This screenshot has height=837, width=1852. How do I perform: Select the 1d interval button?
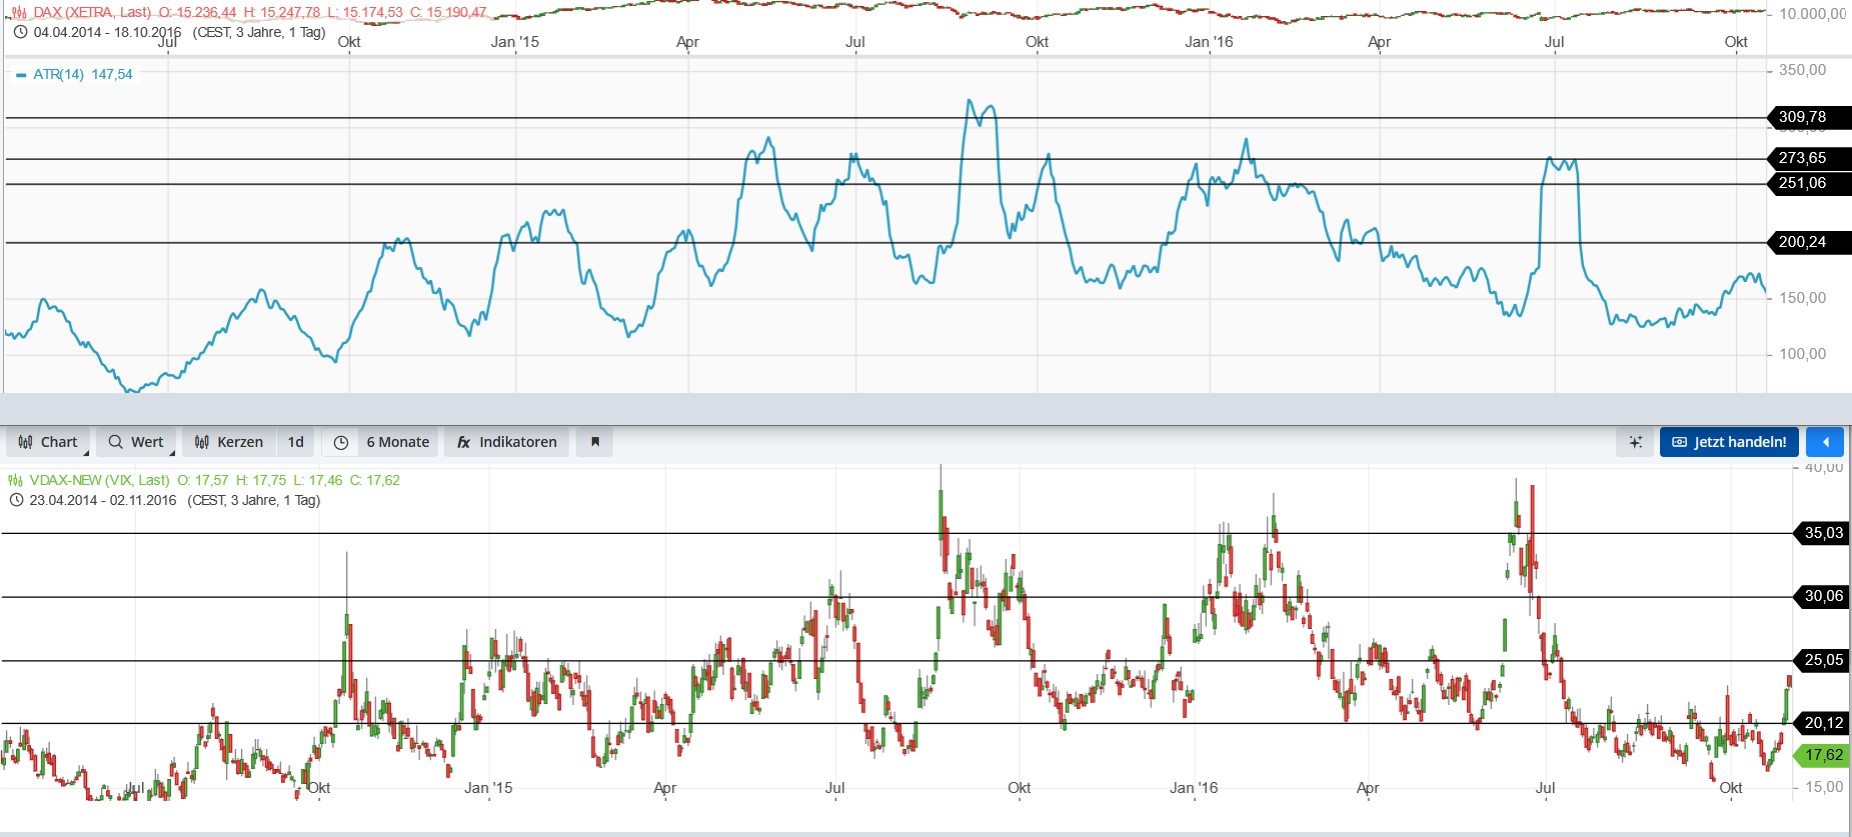[x=296, y=442]
